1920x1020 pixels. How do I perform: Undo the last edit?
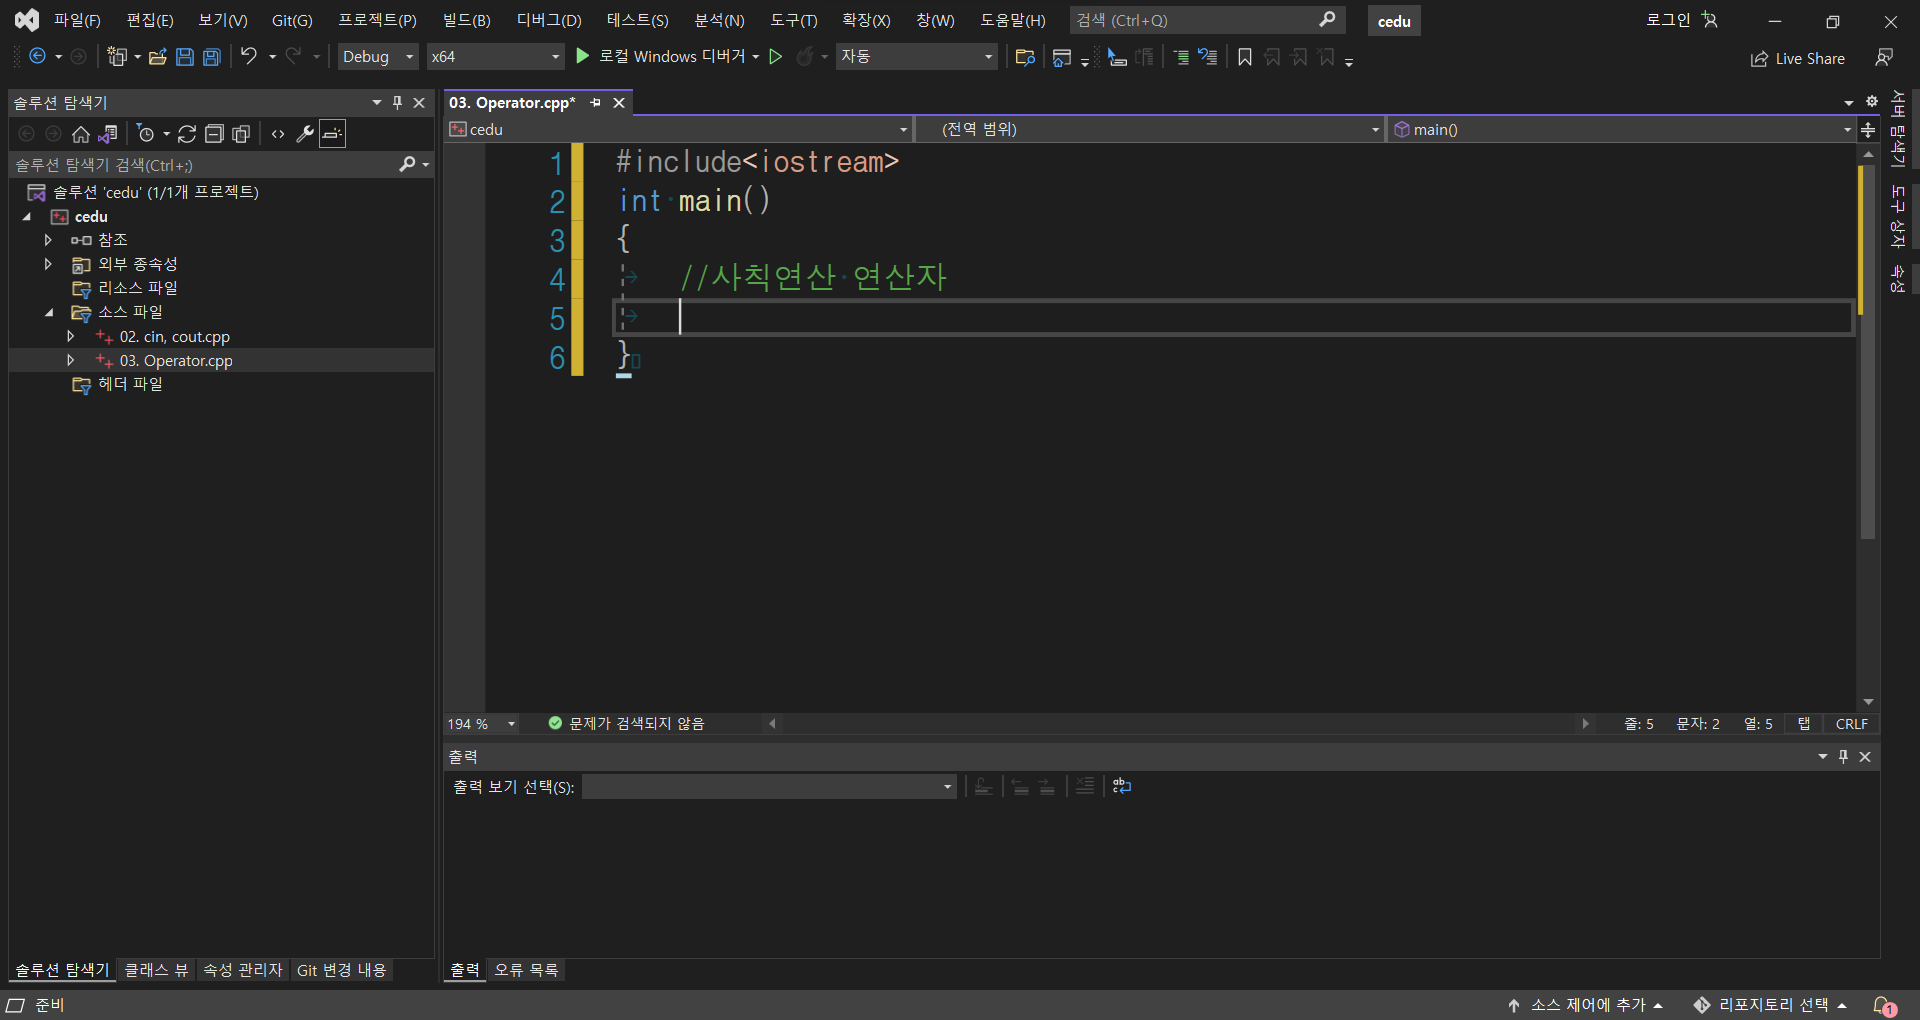point(248,57)
